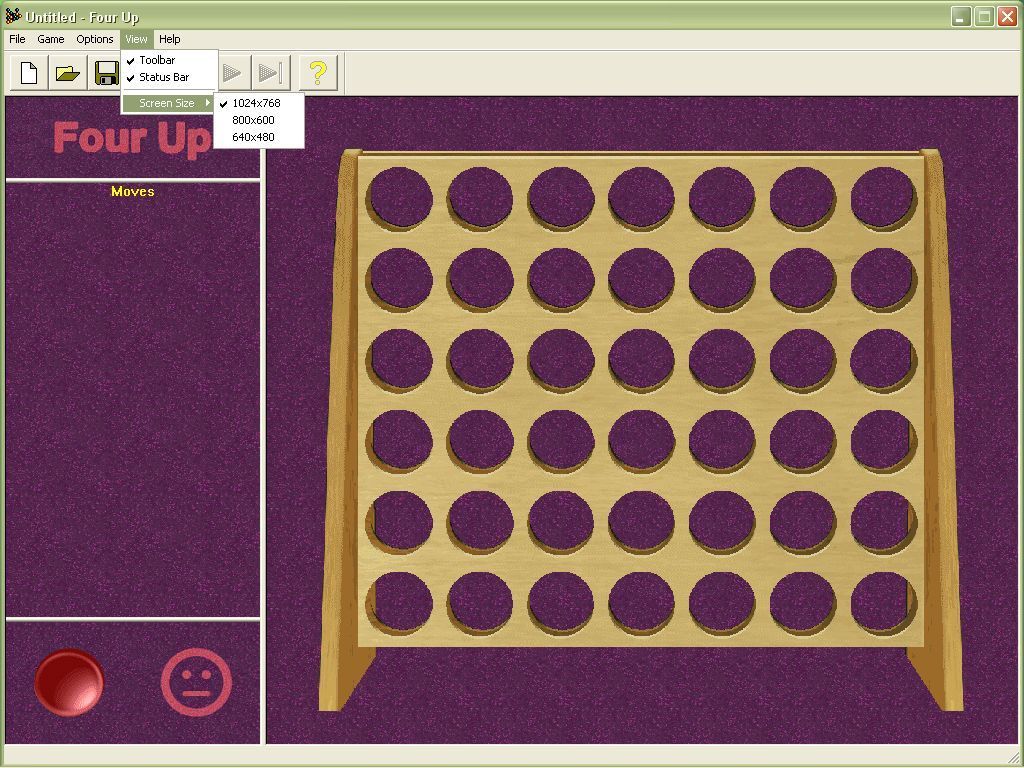Click the skip-to-end arrow icon
The height and width of the screenshot is (768, 1024).
click(271, 71)
